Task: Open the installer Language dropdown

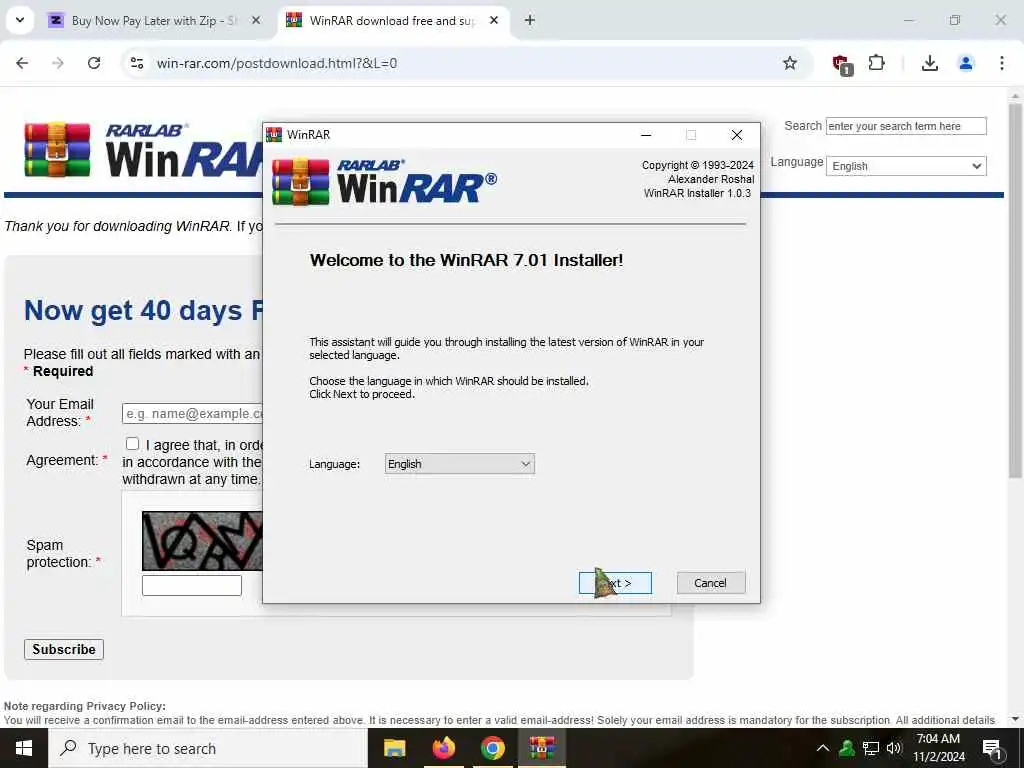Action: coord(459,464)
